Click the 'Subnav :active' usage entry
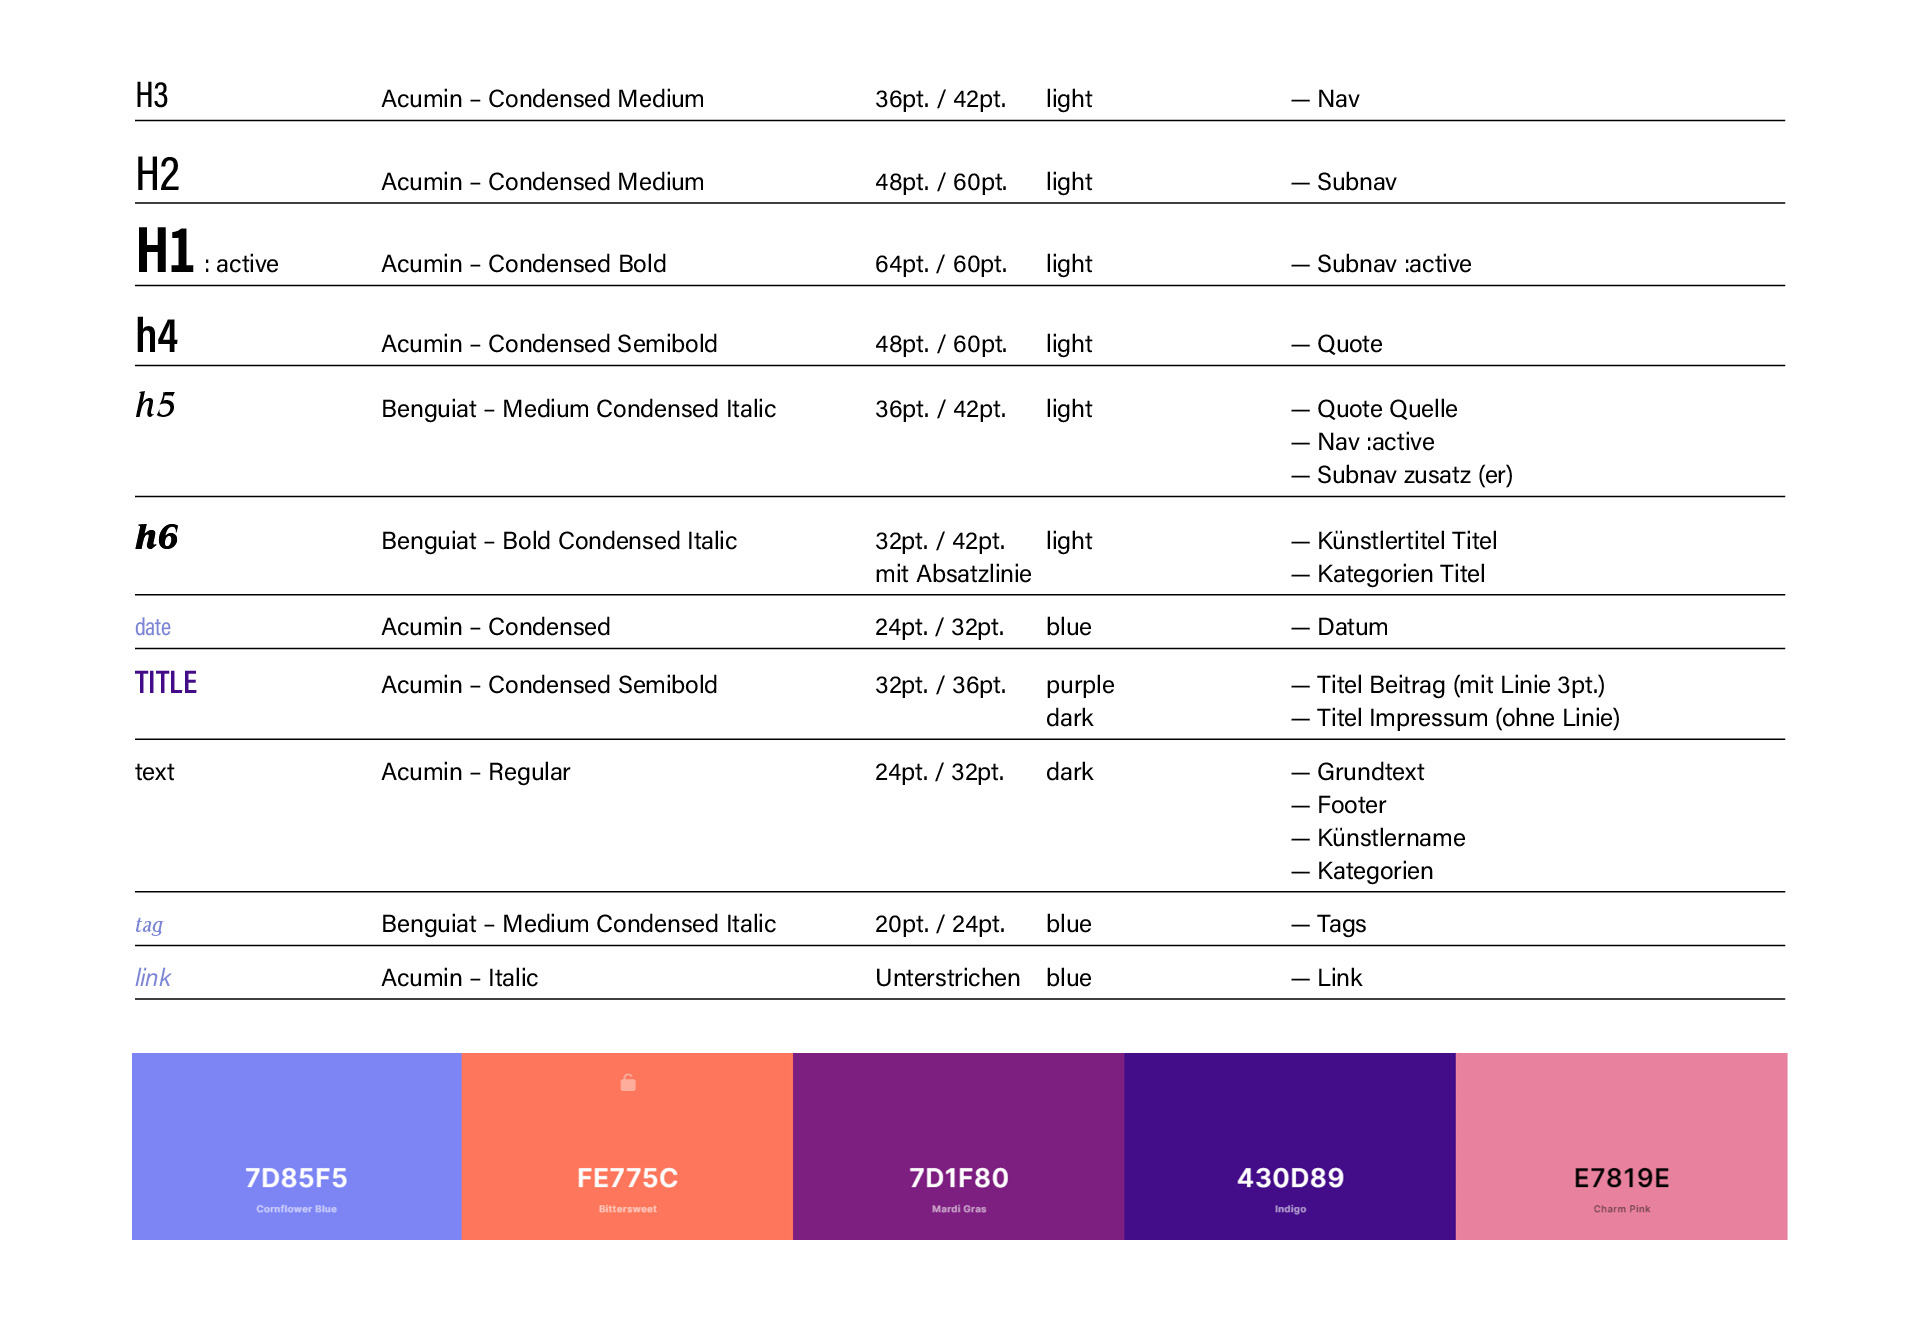1920x1320 pixels. click(1393, 264)
